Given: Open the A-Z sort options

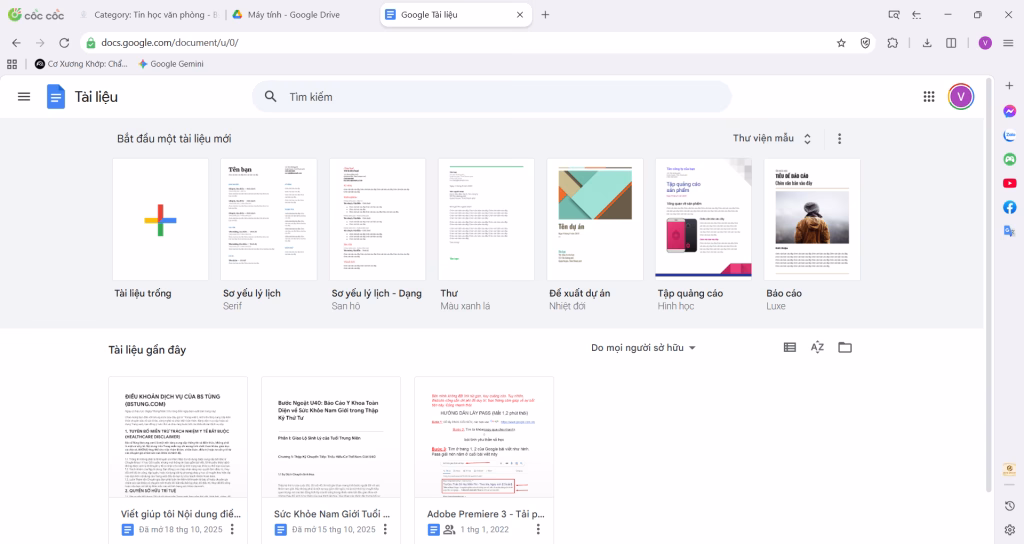Looking at the screenshot, I should pyautogui.click(x=817, y=347).
